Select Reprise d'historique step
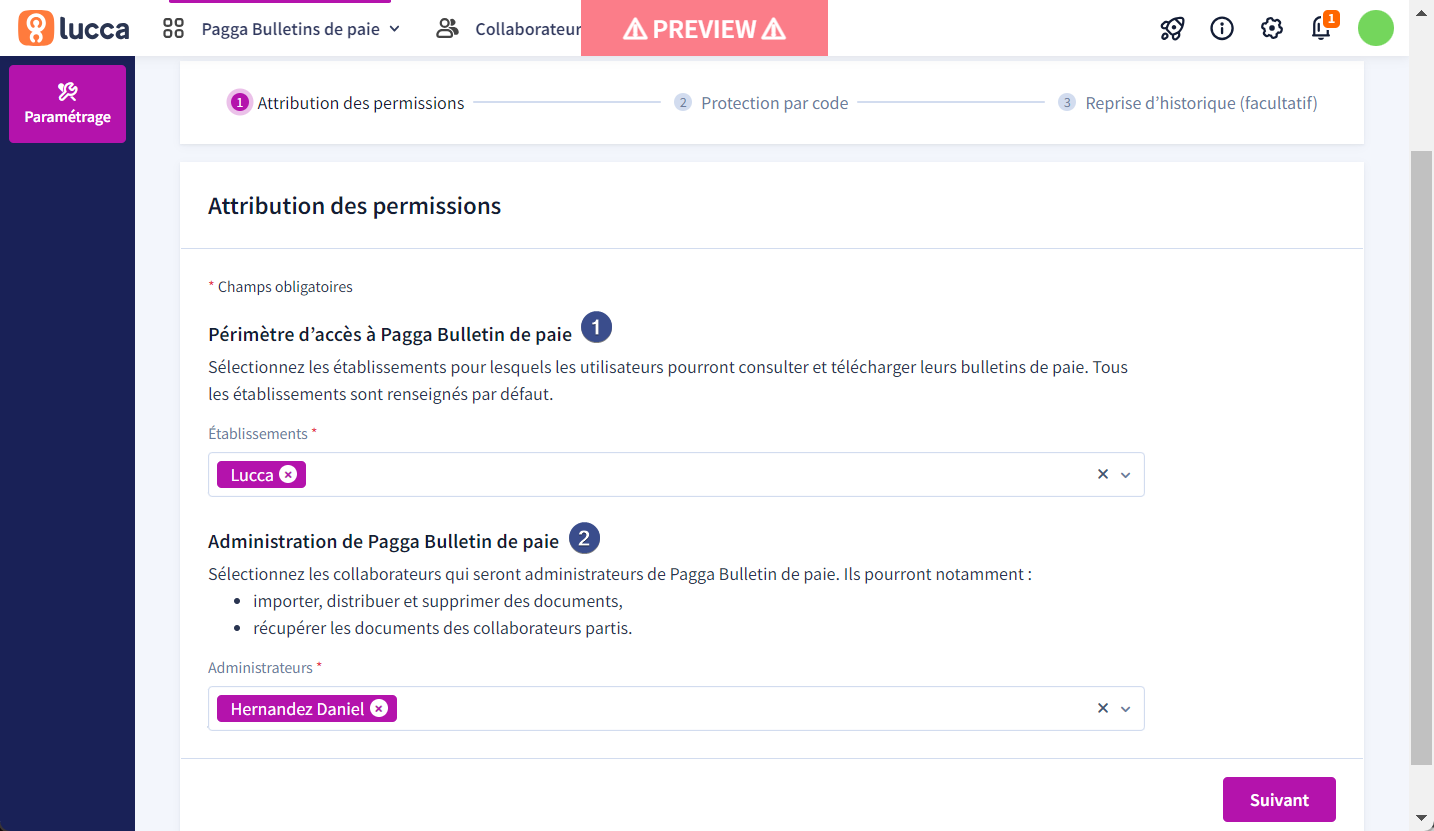This screenshot has width=1434, height=831. click(x=1188, y=103)
